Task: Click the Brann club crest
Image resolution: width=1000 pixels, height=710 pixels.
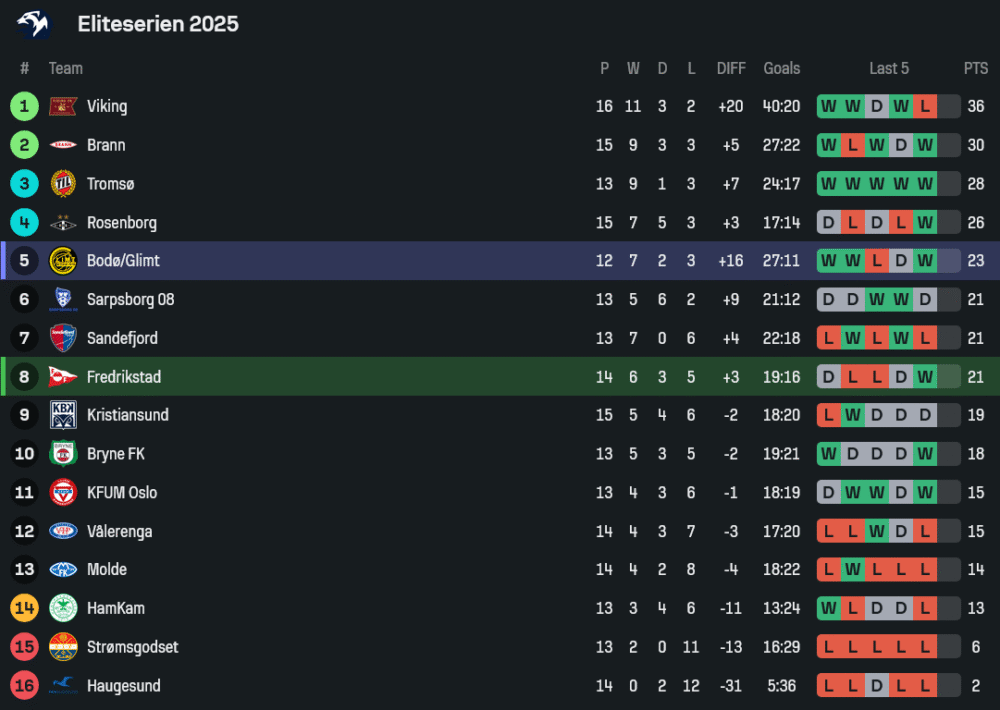Action: click(63, 145)
